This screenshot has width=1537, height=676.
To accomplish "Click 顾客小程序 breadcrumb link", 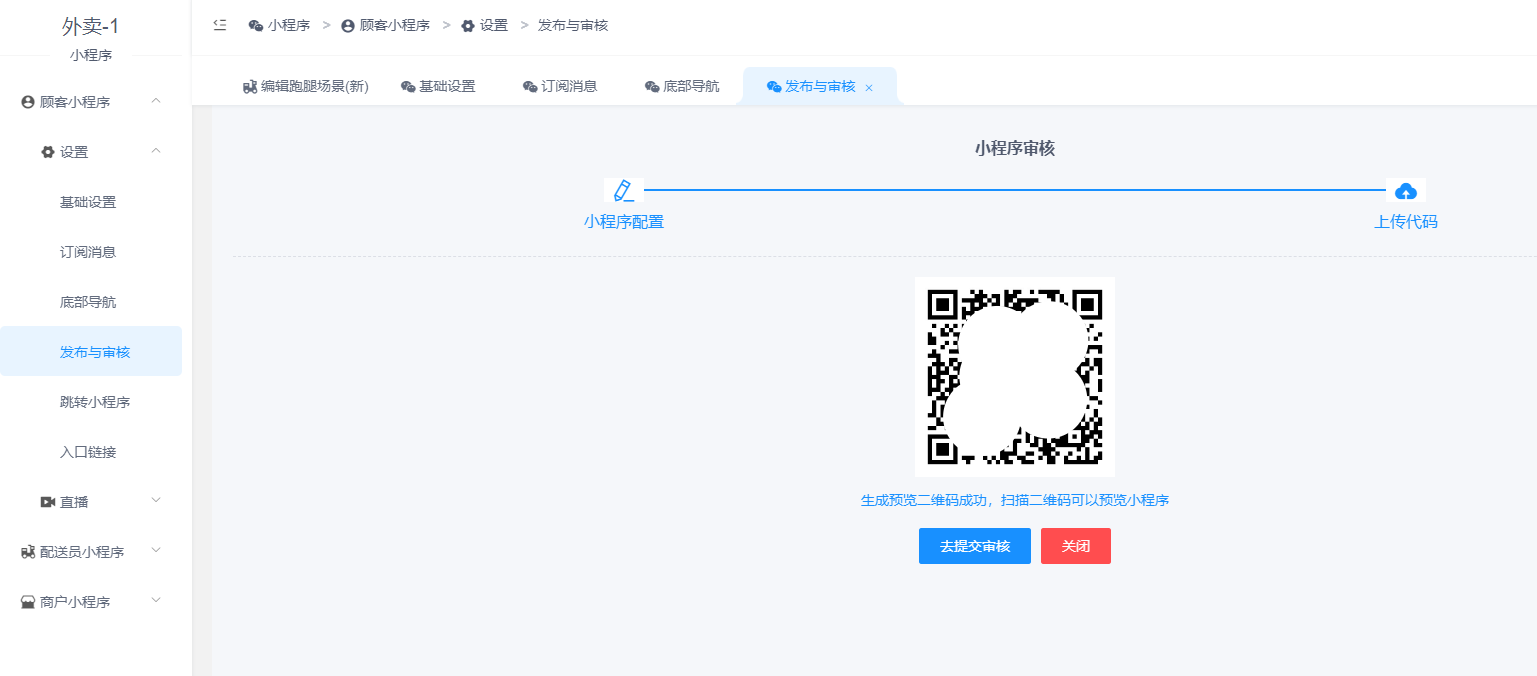I will coord(395,26).
